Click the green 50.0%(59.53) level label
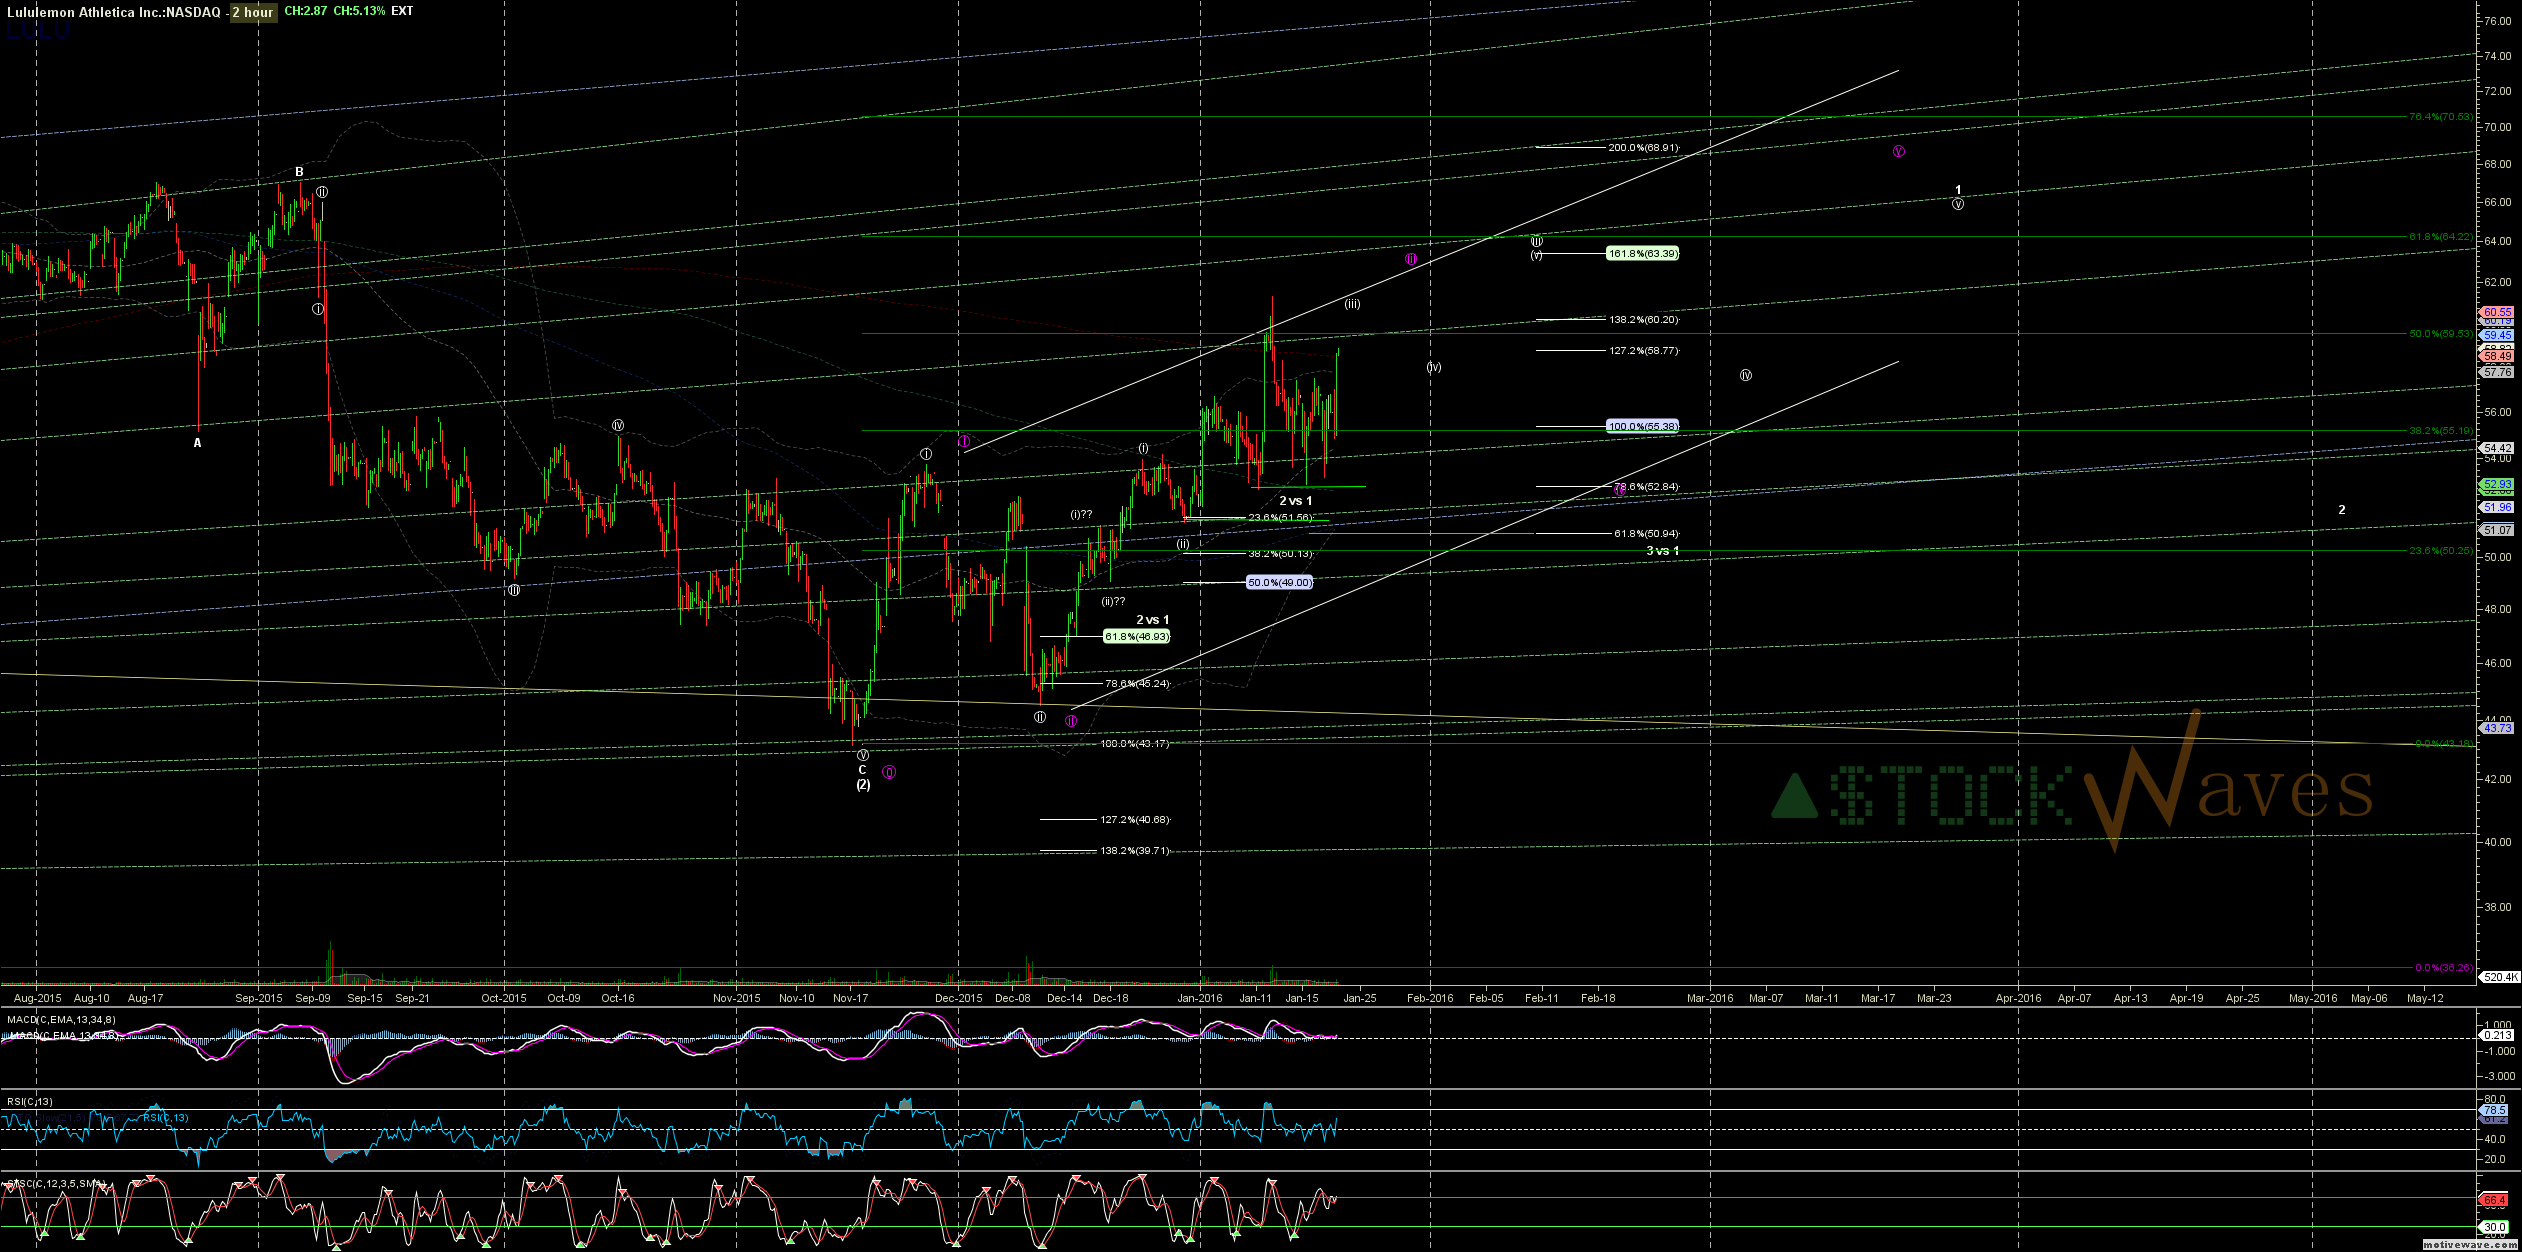 click(x=2440, y=334)
